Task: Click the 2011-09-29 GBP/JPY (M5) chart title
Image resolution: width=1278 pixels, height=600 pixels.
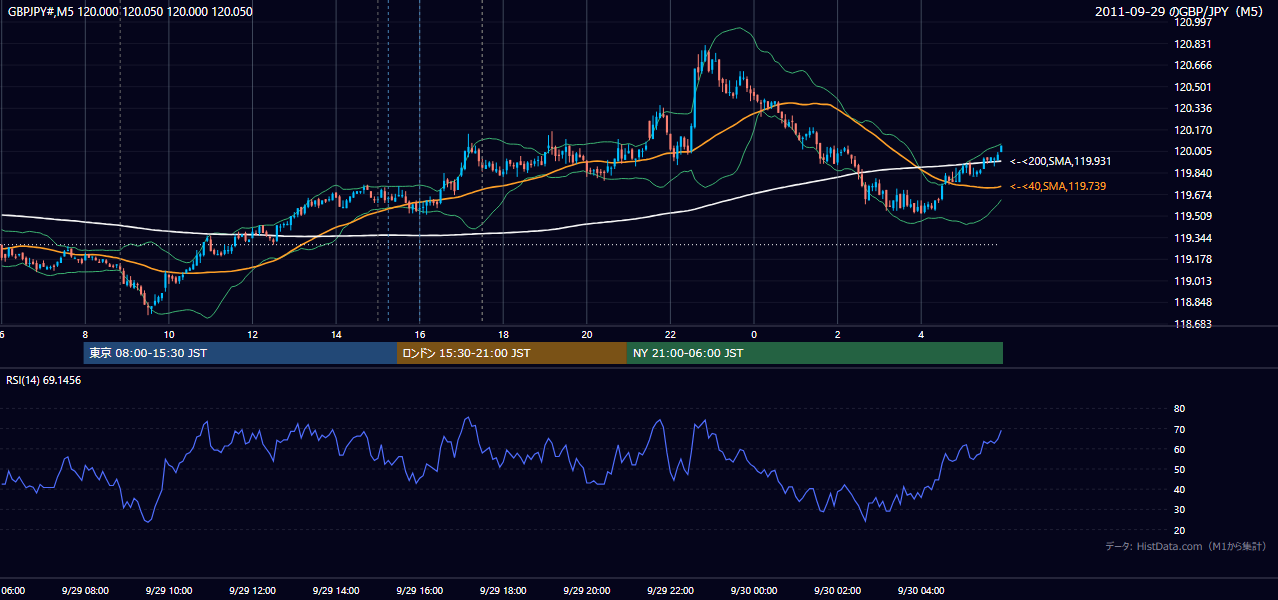Action: point(1181,12)
